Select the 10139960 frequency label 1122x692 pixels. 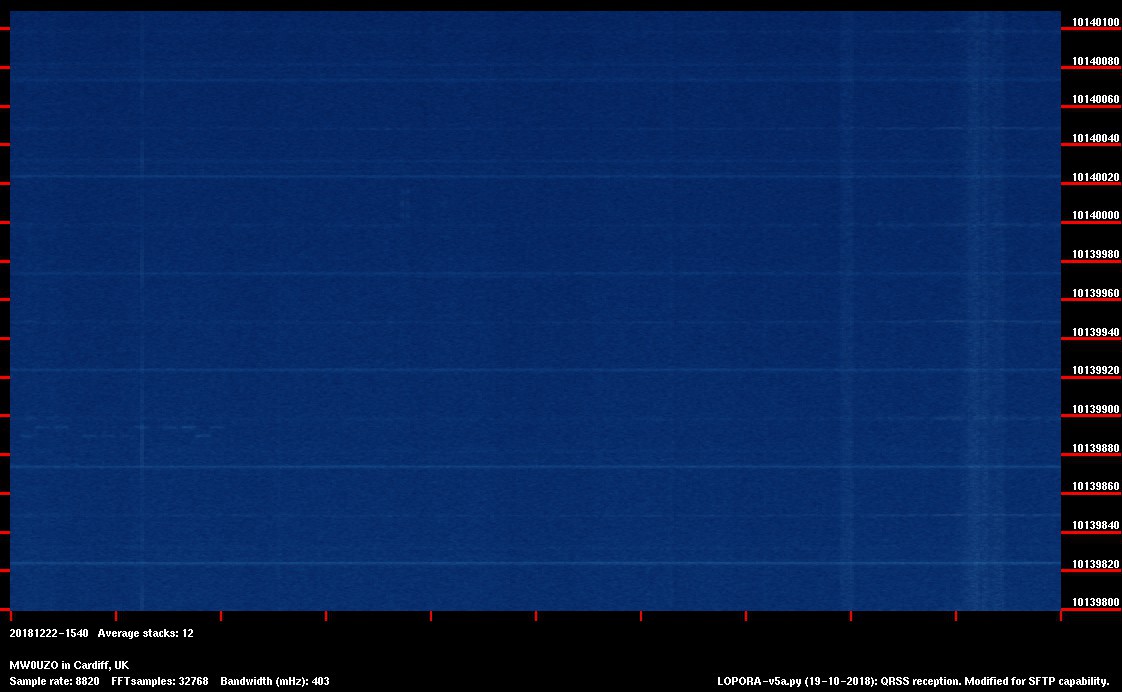[1095, 293]
